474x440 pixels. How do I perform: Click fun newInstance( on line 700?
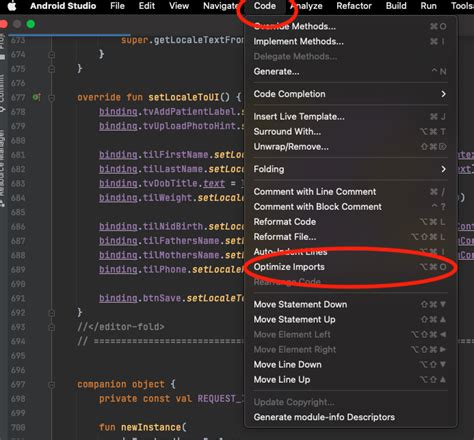pyautogui.click(x=143, y=427)
